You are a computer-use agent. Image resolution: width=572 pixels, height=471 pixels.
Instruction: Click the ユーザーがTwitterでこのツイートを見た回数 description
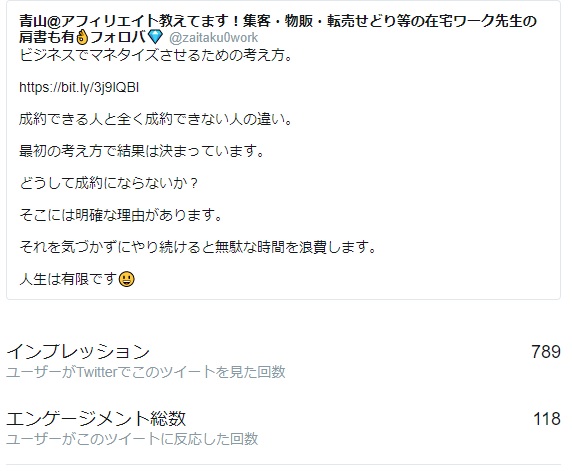pos(146,372)
